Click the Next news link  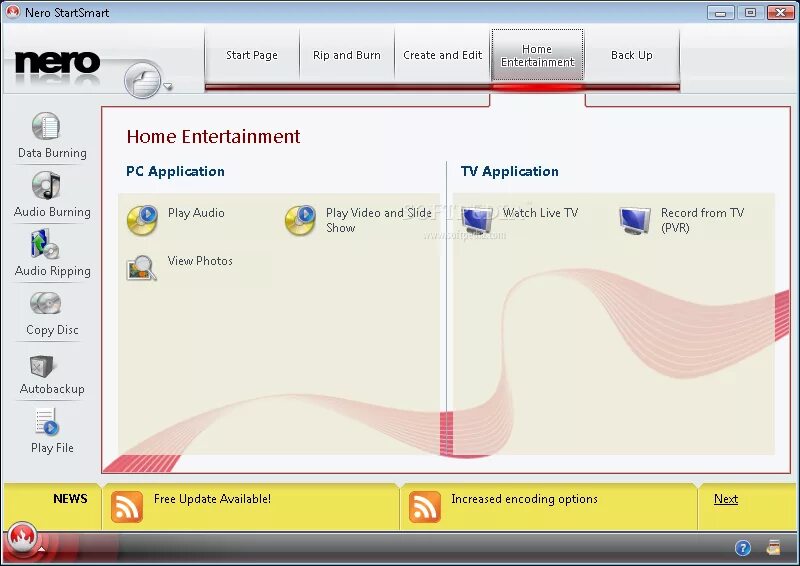[x=726, y=499]
